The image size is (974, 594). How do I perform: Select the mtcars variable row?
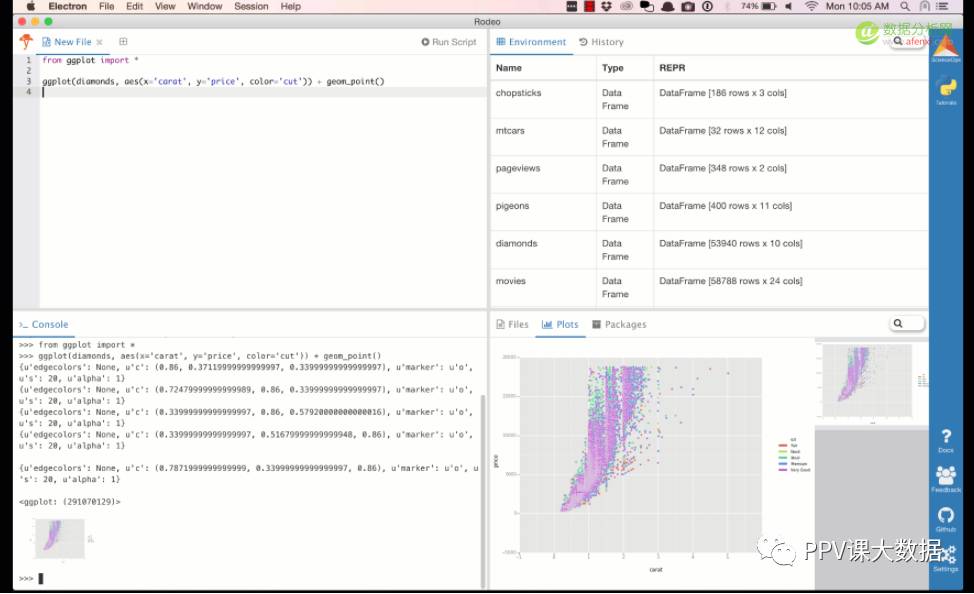coord(709,137)
